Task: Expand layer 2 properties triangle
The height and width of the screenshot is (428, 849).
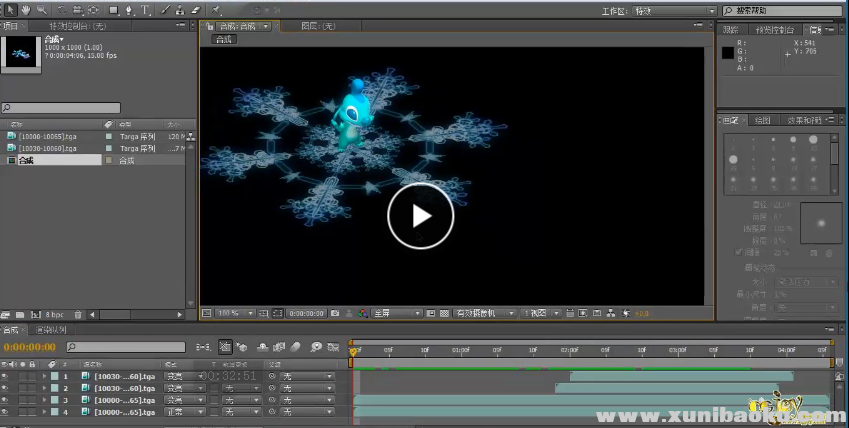Action: [x=45, y=388]
